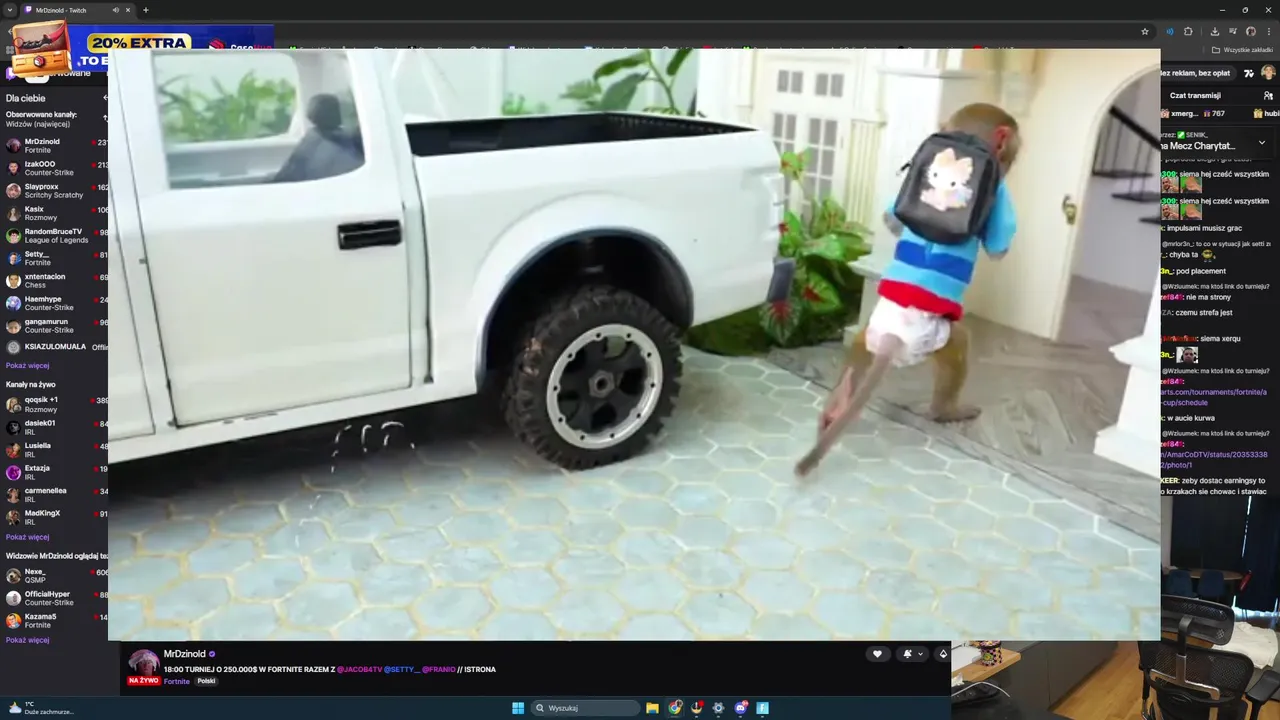The width and height of the screenshot is (1280, 720).
Task: Open xntentacion channel in sidebar
Action: (x=55, y=280)
